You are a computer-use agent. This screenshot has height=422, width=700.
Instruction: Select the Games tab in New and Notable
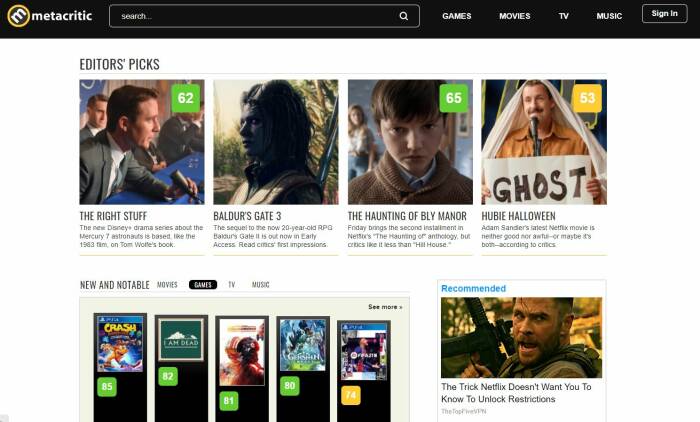pyautogui.click(x=203, y=284)
